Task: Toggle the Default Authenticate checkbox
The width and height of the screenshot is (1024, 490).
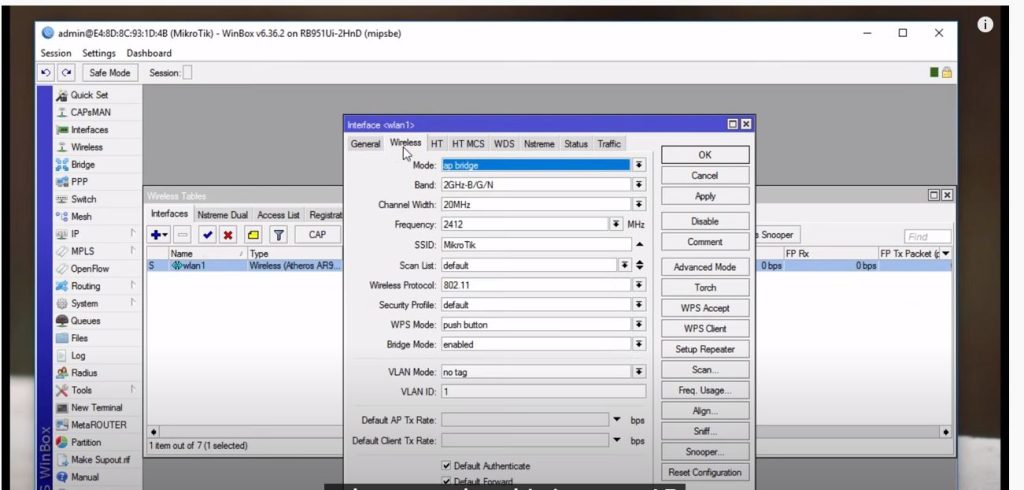Action: pyautogui.click(x=446, y=466)
